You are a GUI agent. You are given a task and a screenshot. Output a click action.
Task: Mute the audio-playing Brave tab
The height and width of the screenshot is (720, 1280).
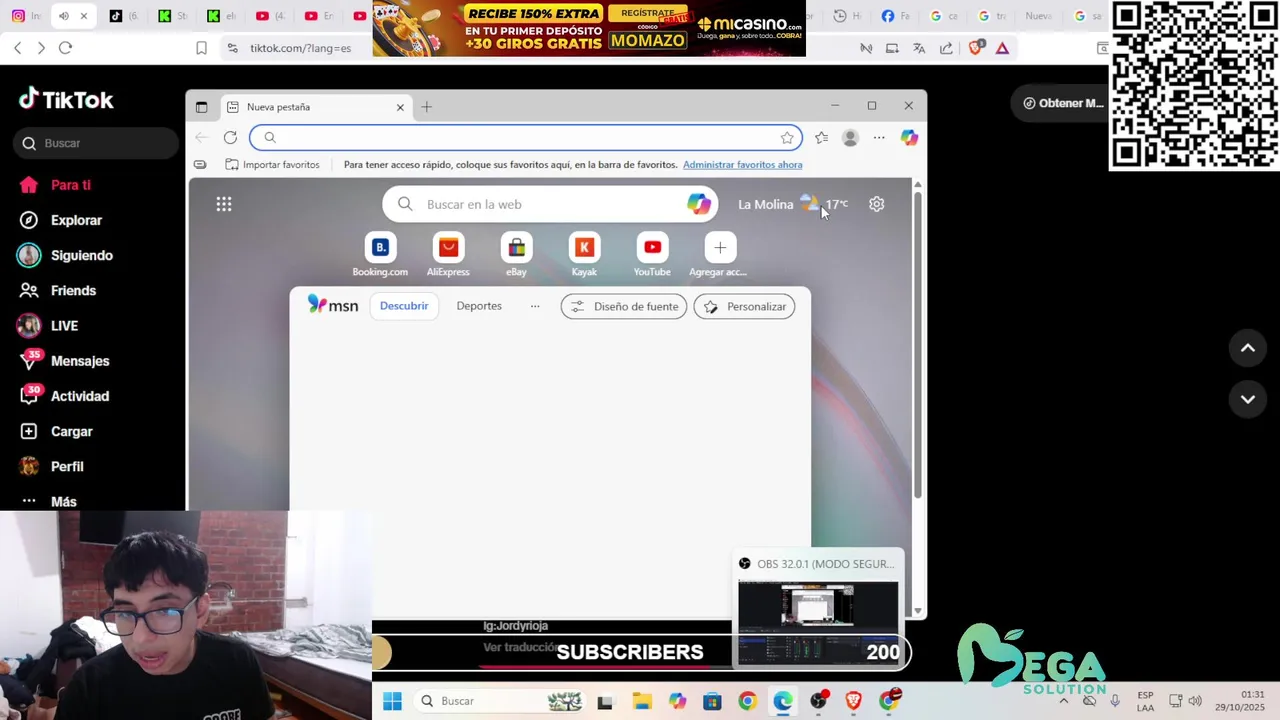coord(64,16)
